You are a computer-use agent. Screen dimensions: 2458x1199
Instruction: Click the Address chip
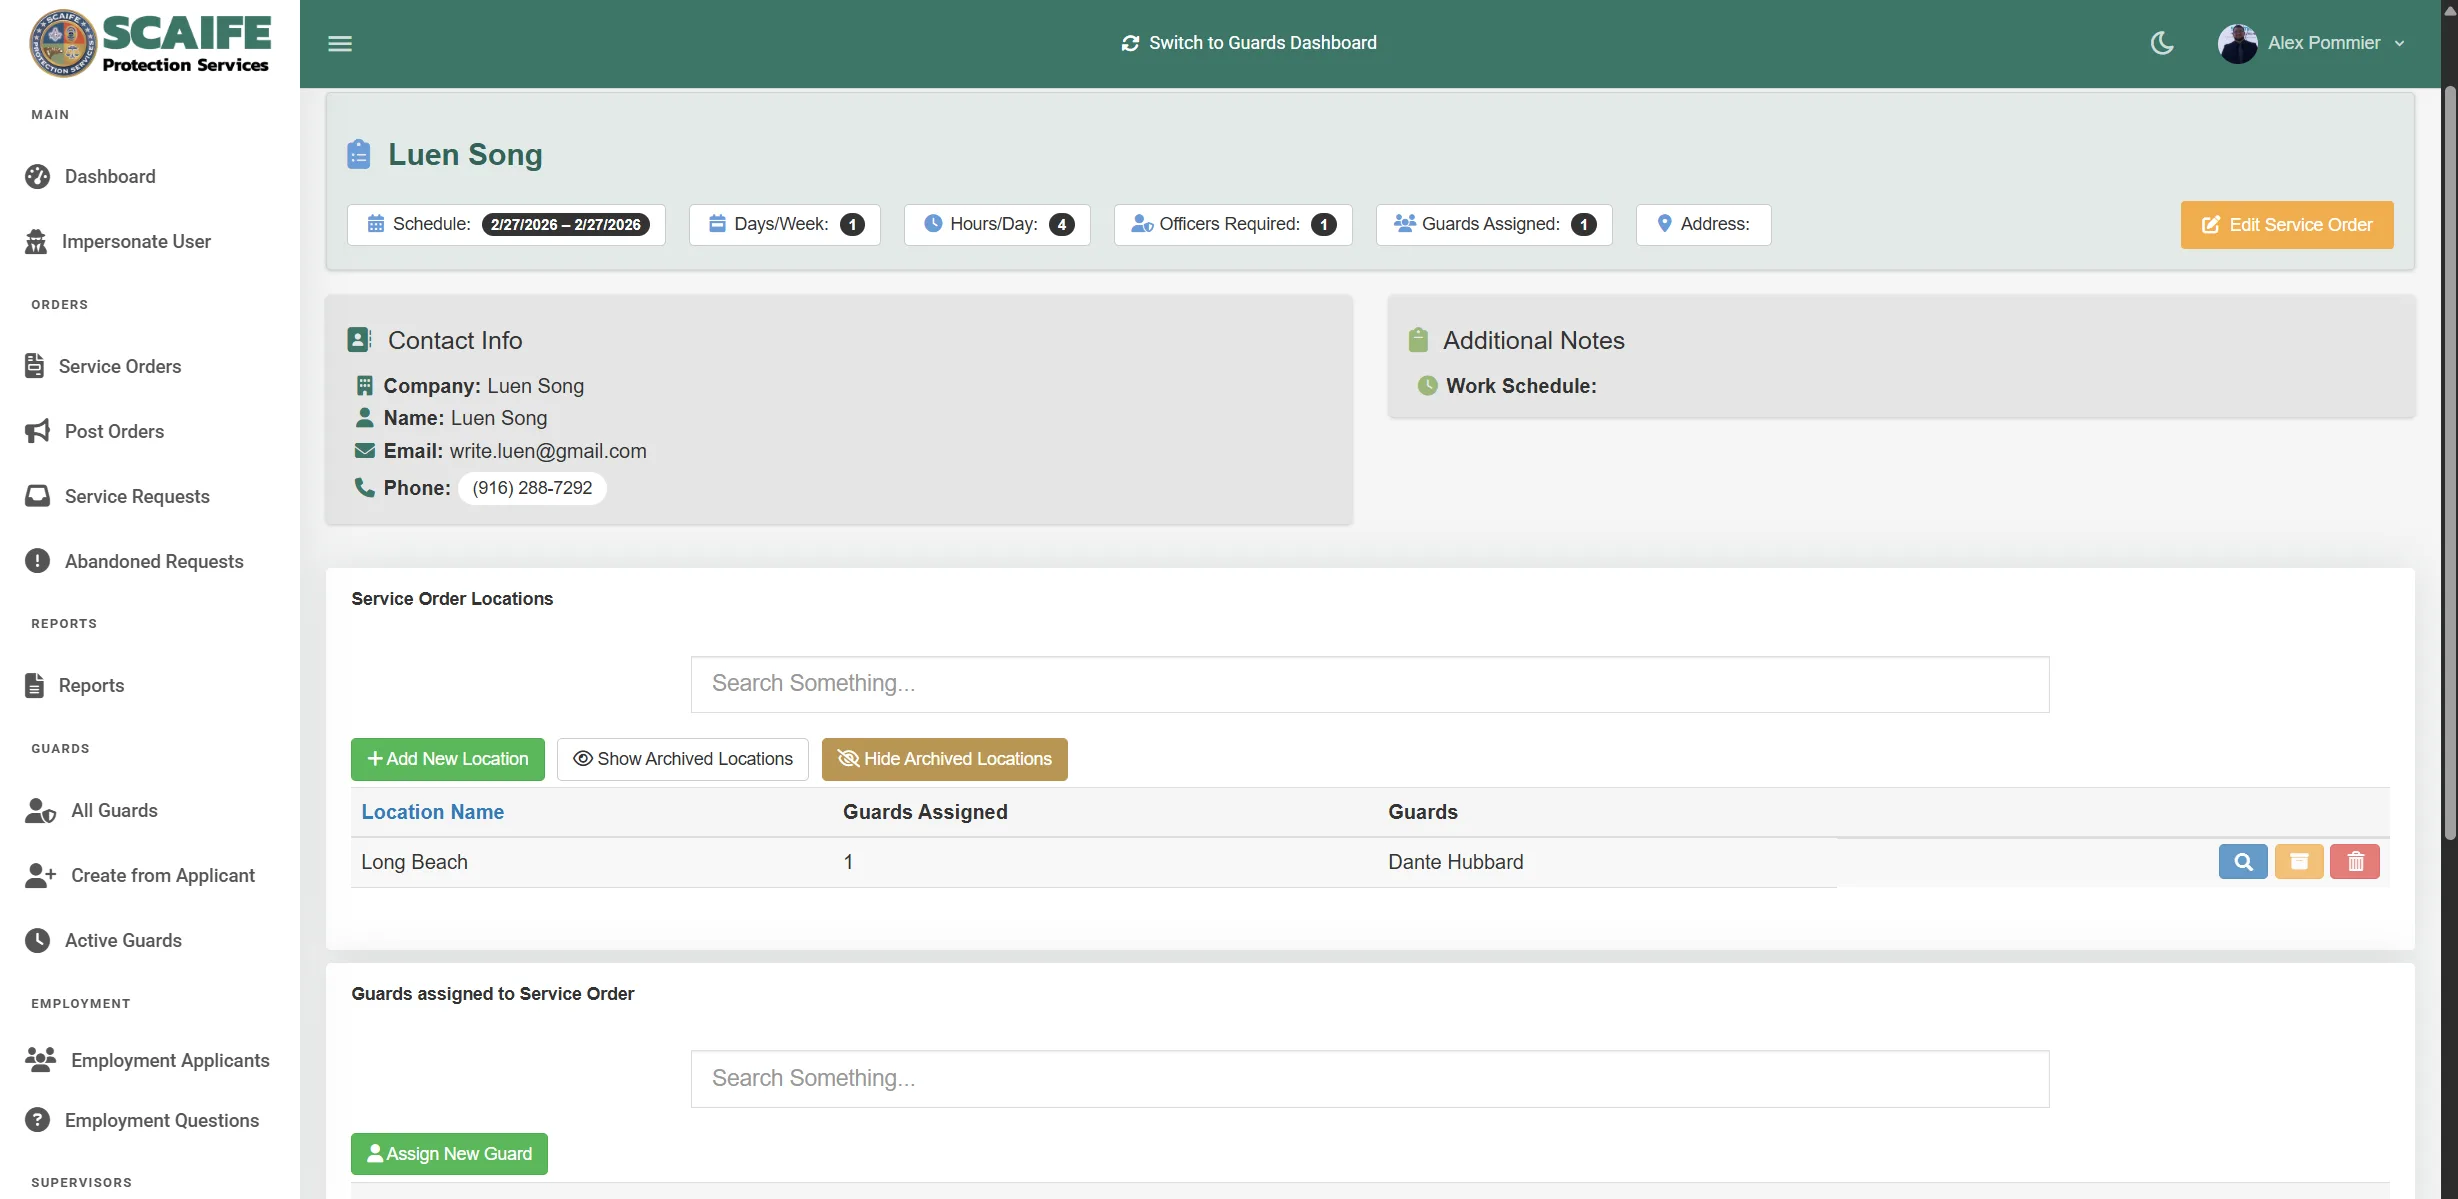point(1703,225)
